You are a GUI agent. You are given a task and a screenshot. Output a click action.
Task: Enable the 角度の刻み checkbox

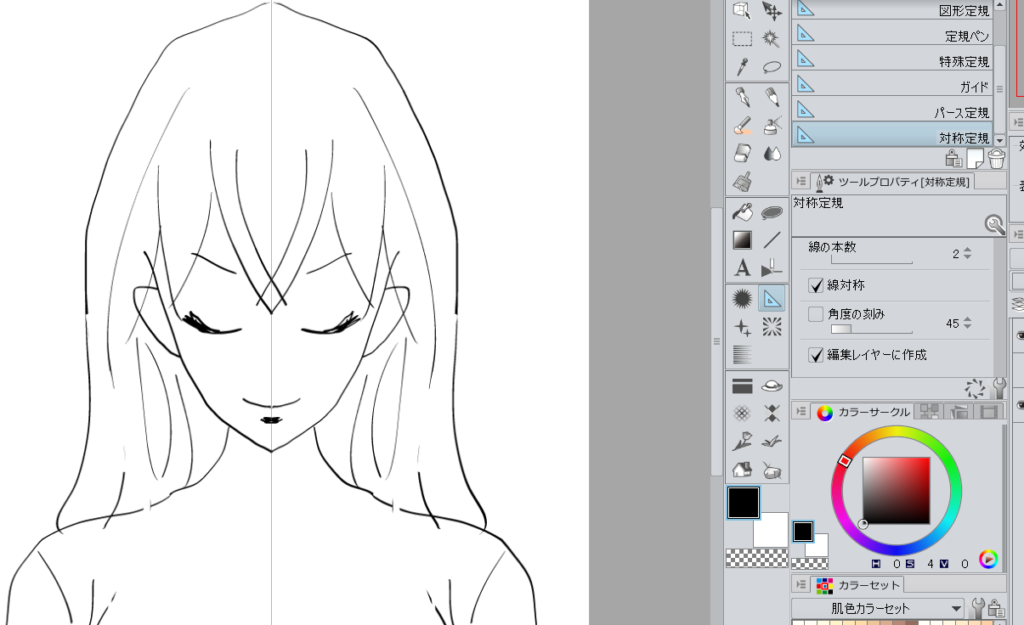coord(816,314)
